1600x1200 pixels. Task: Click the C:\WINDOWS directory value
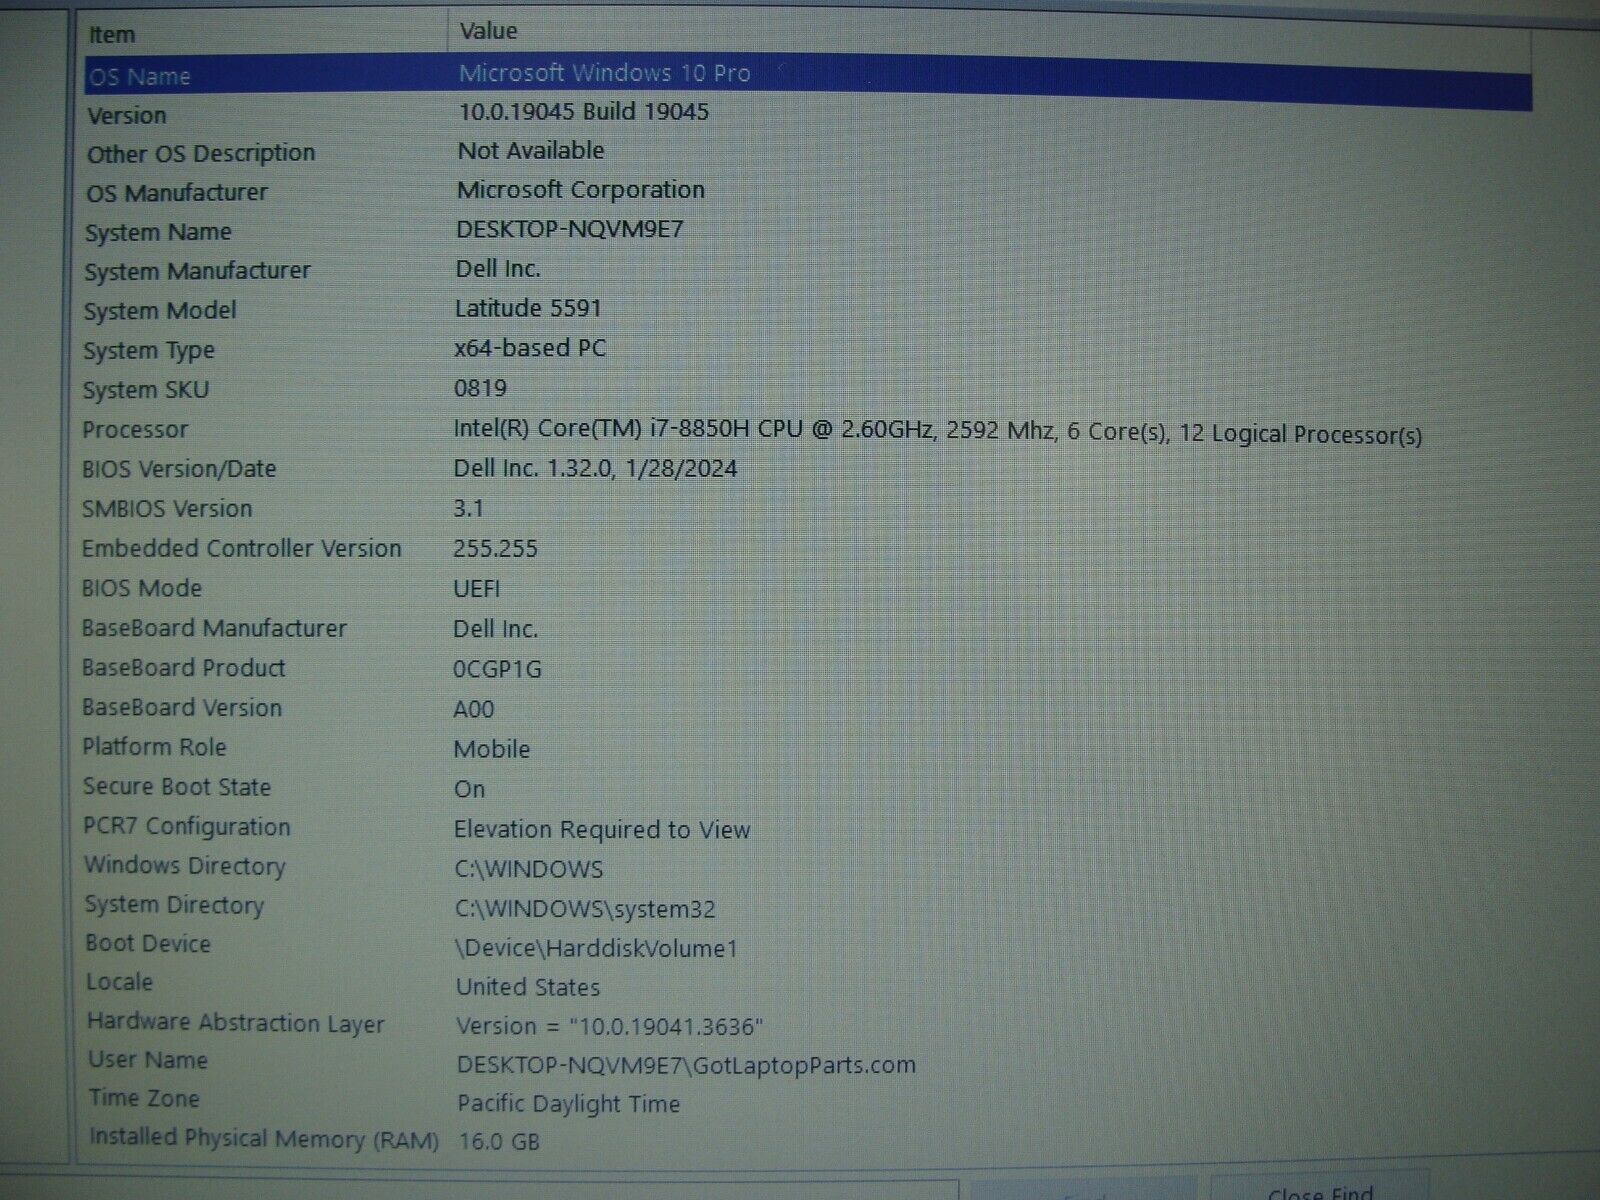(529, 869)
